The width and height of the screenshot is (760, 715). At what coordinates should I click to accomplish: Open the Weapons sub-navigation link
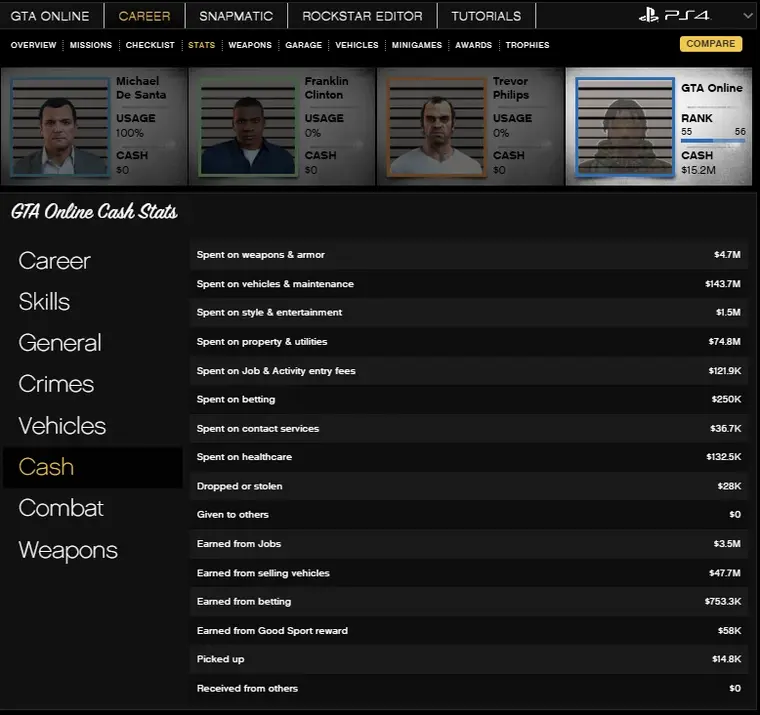pos(250,45)
